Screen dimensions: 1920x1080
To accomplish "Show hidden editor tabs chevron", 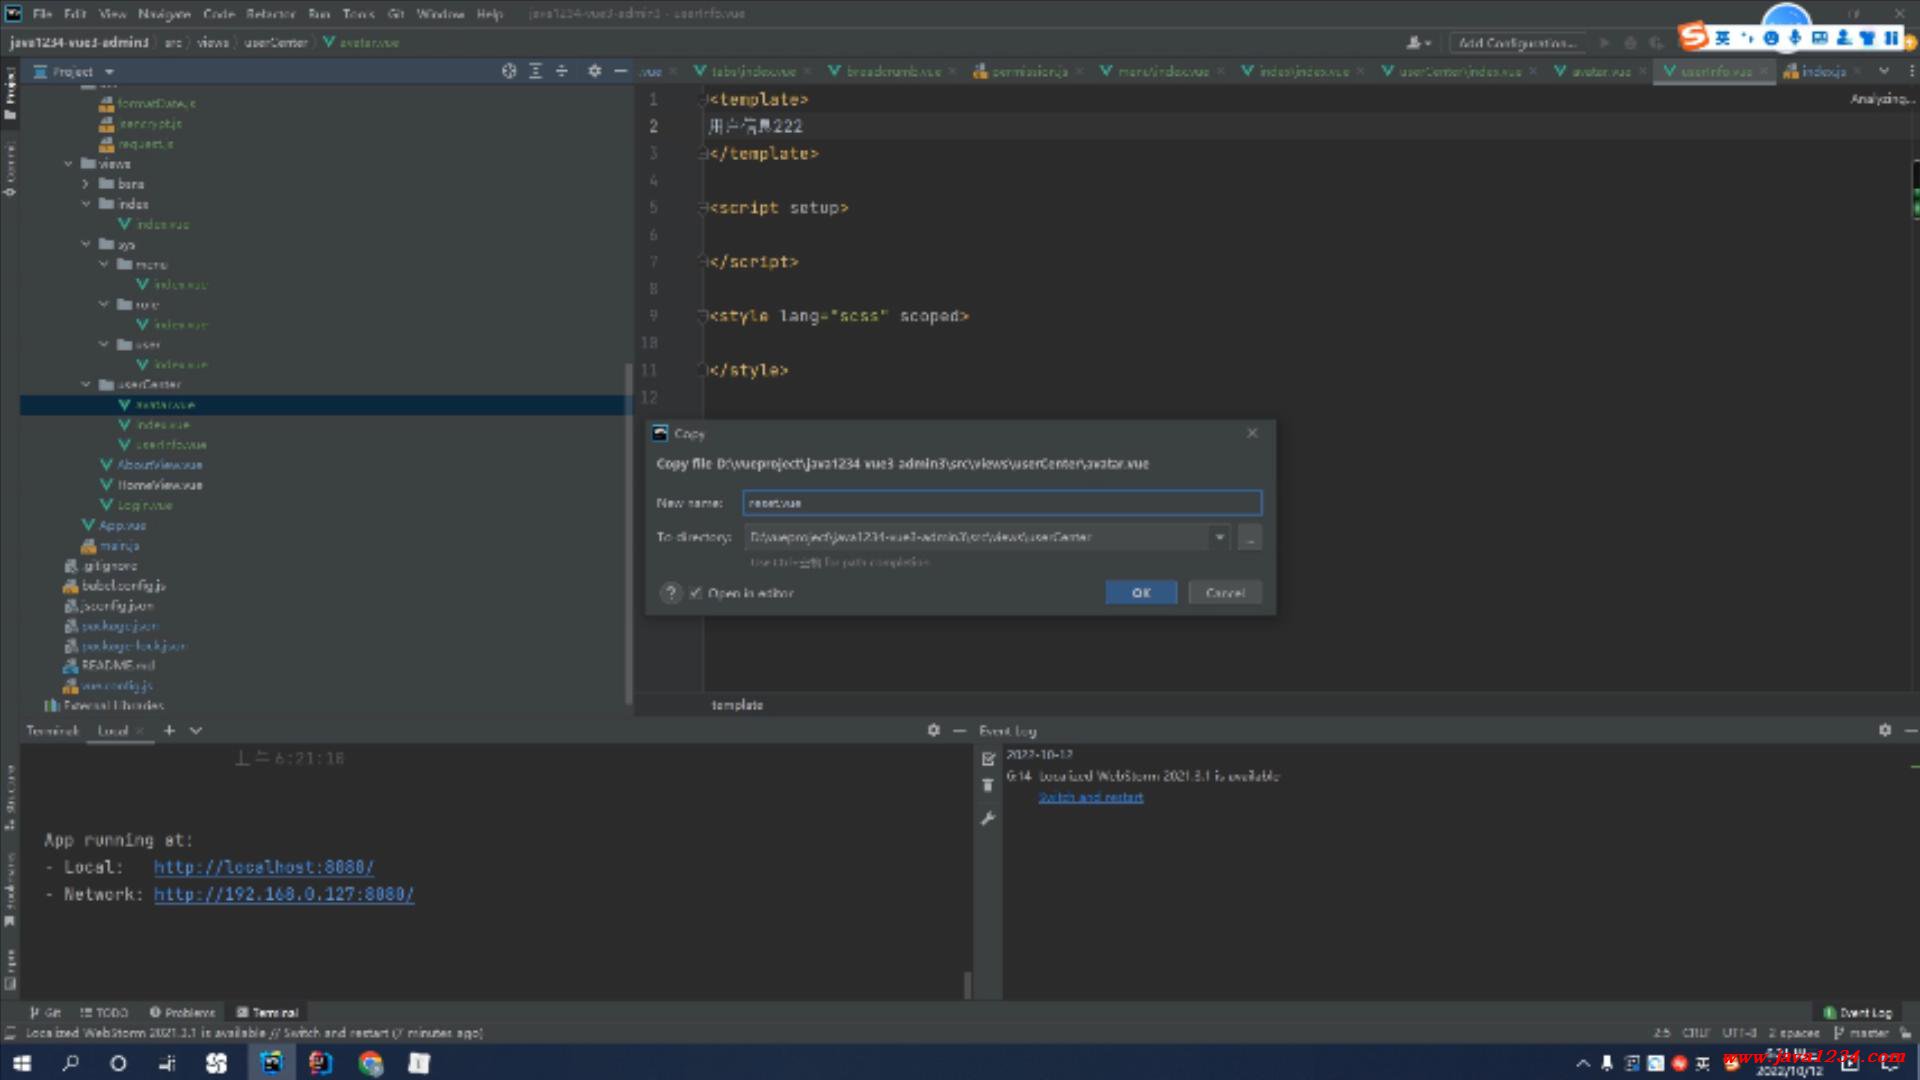I will point(1884,71).
